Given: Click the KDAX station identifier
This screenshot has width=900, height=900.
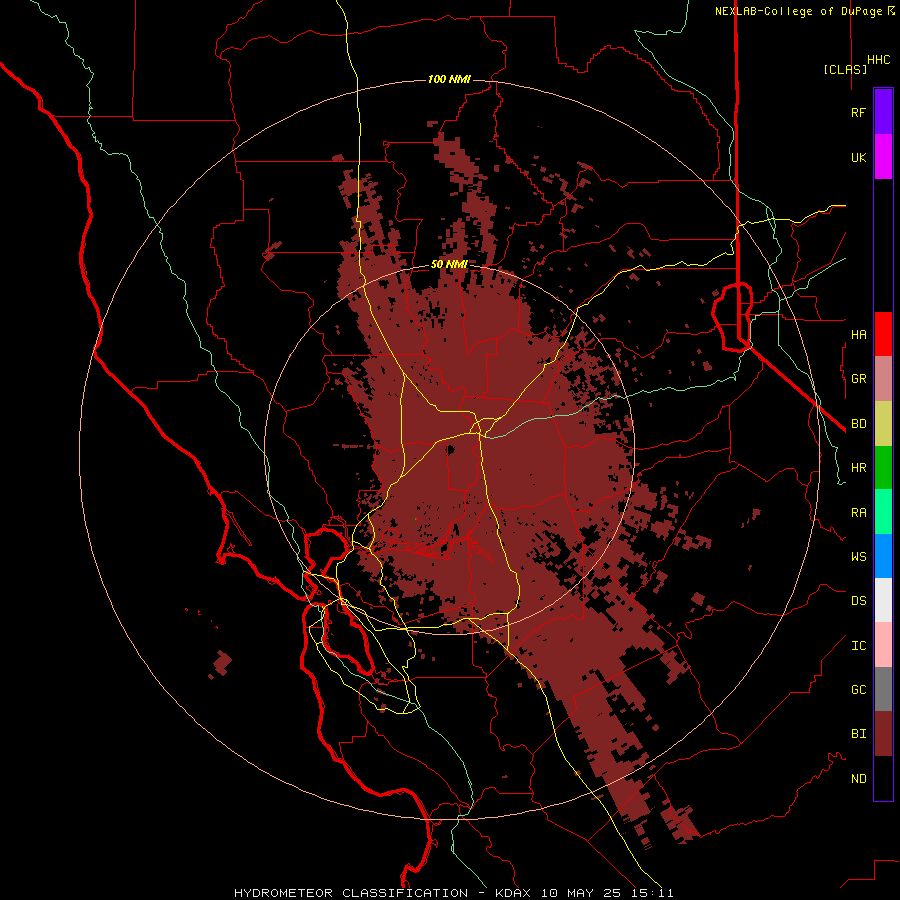Looking at the screenshot, I should 513,893.
